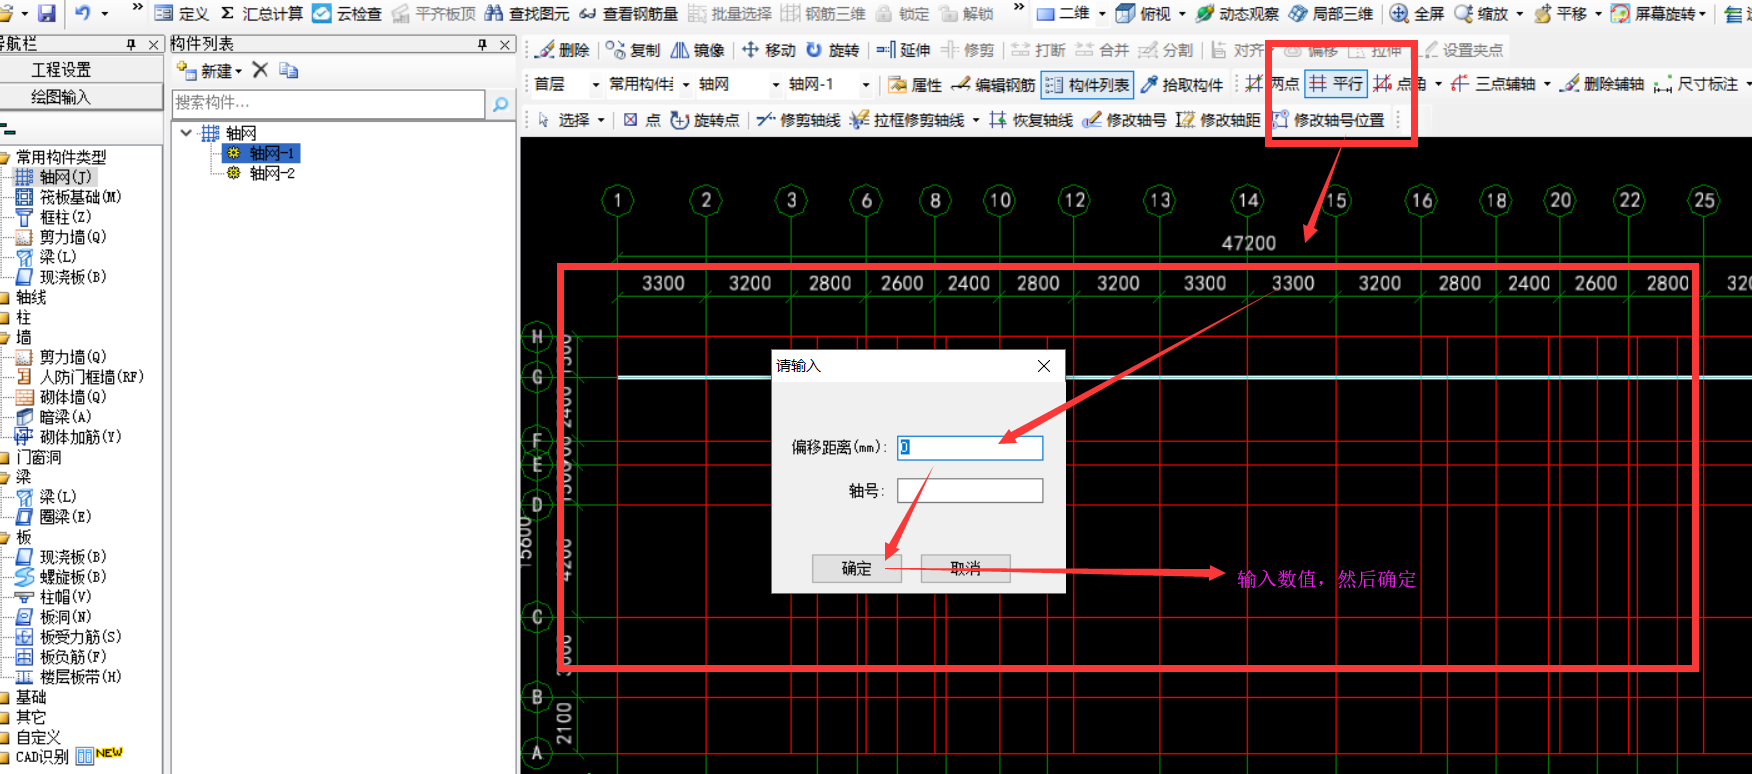This screenshot has height=774, width=1752.
Task: Open 局部三维 partial 3D view
Action: [1331, 13]
